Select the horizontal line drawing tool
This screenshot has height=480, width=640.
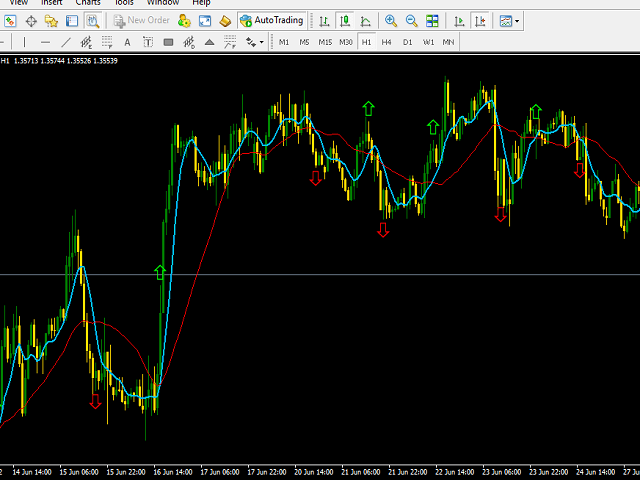(x=45, y=42)
